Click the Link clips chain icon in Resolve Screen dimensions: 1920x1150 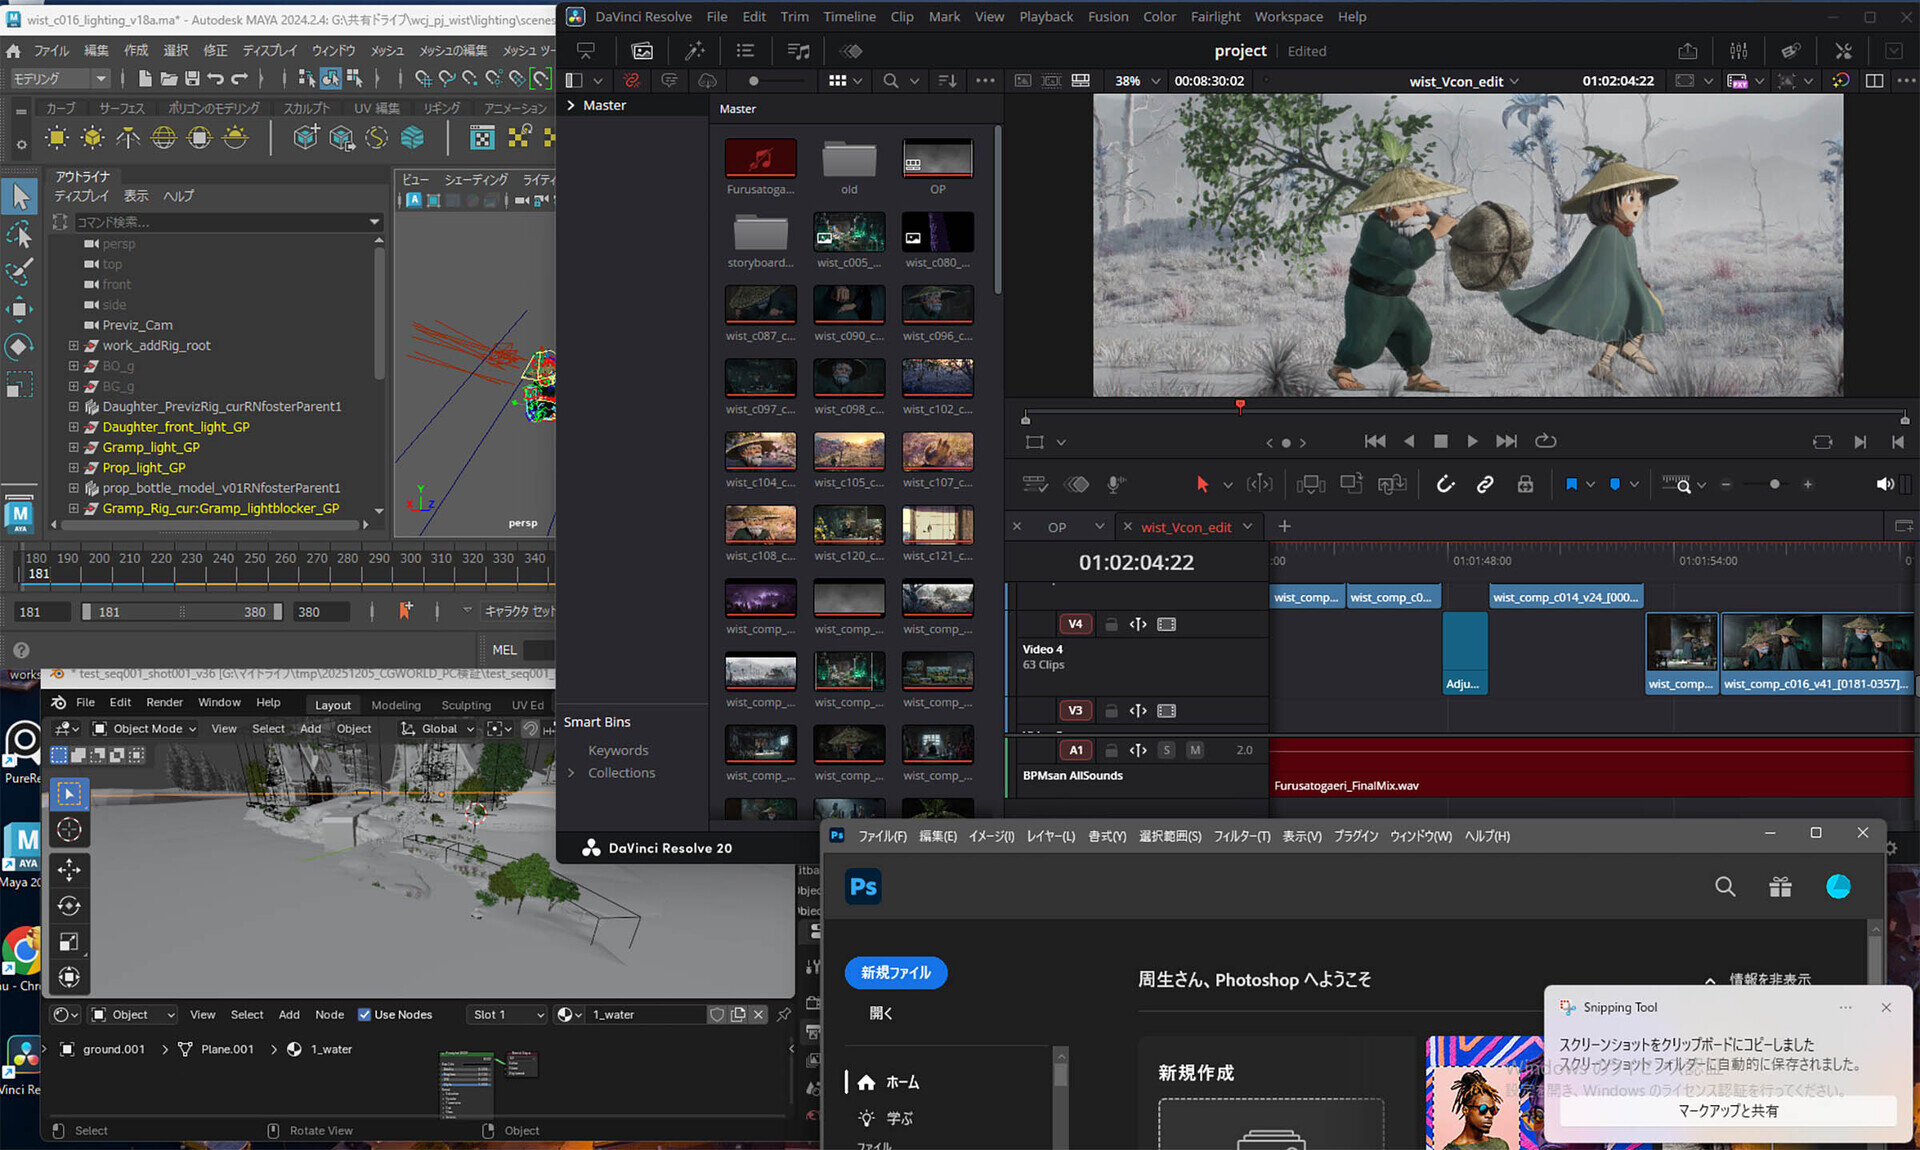point(1485,484)
